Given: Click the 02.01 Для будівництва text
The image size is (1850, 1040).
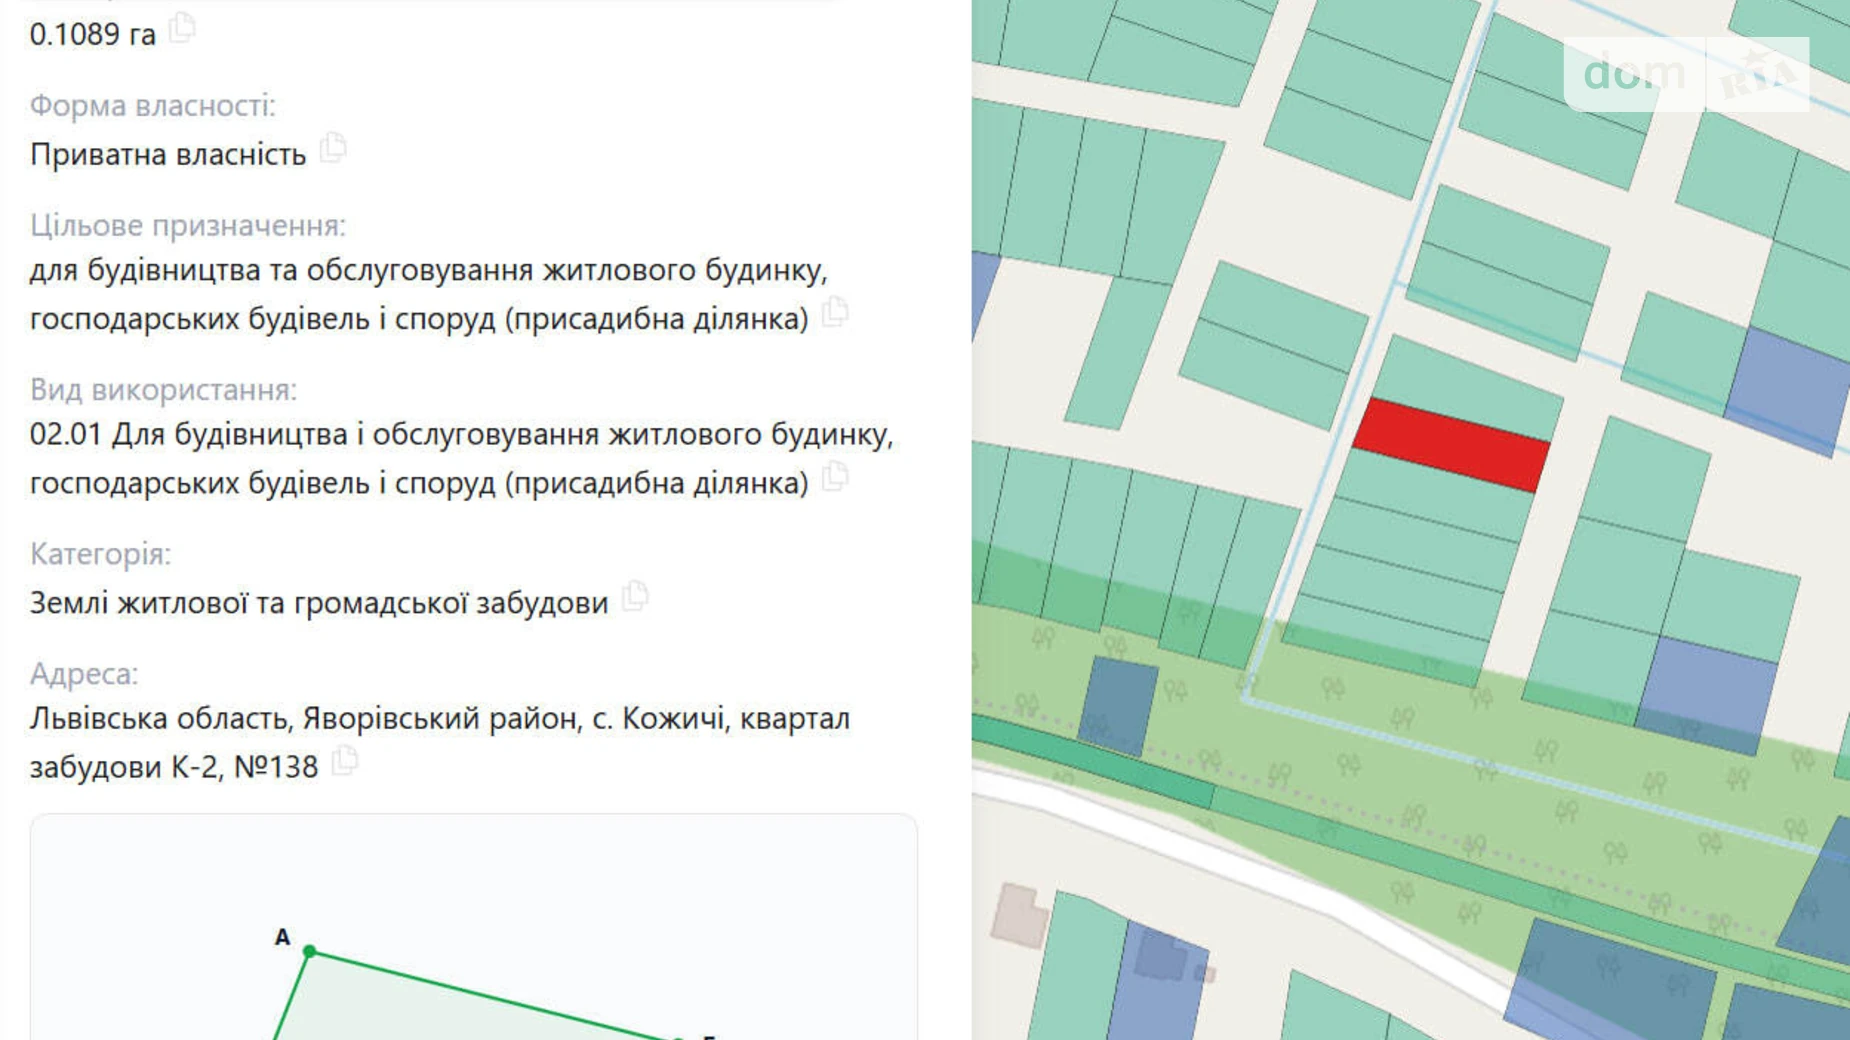Looking at the screenshot, I should [461, 458].
